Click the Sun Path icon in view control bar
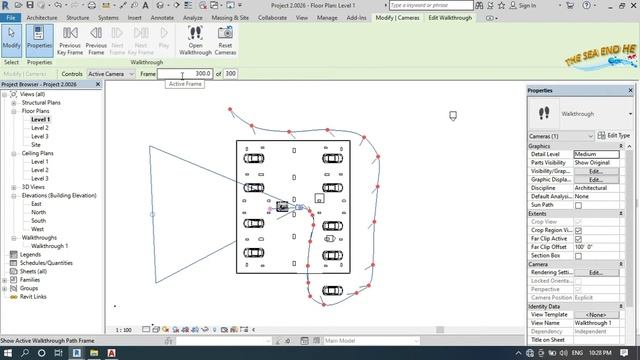640x360 pixels. [166, 329]
